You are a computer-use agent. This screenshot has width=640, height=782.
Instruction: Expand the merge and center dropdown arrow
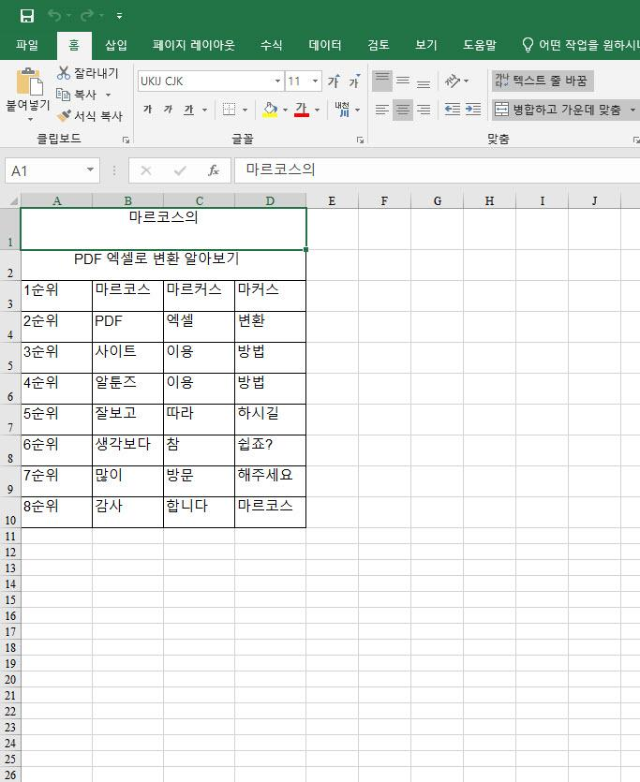[633, 110]
